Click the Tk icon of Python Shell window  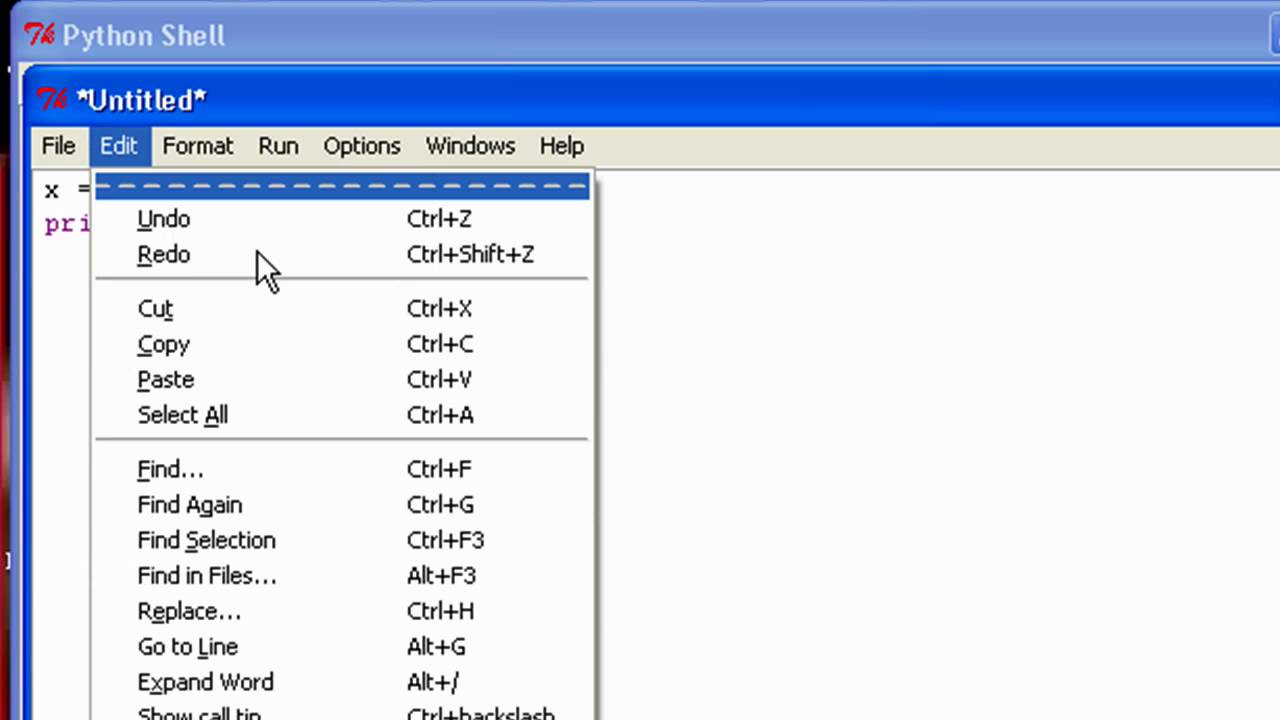click(x=40, y=35)
